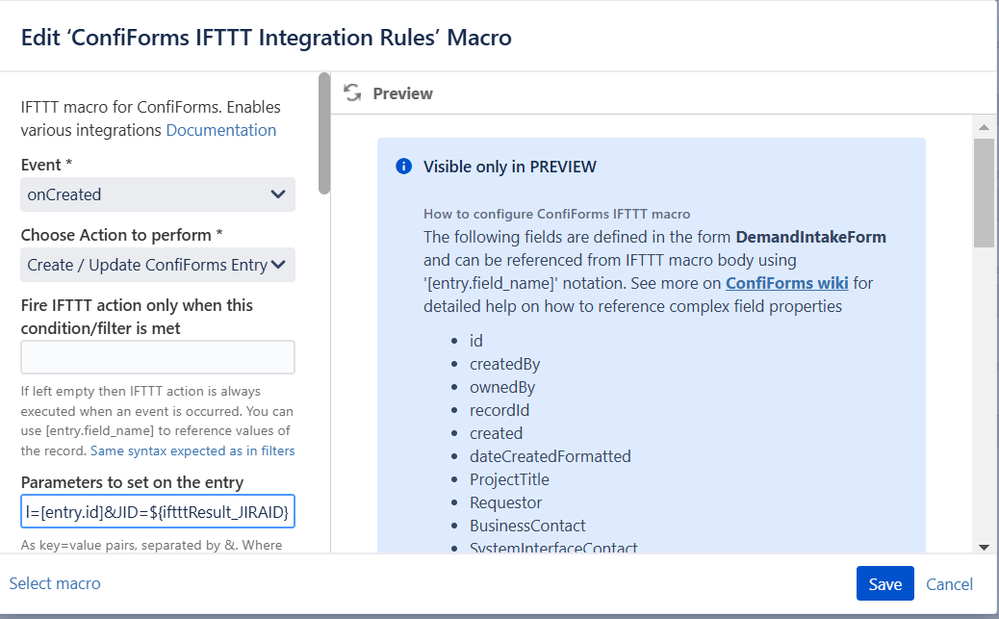Click the Parameters to set on entry field
Viewport: 999px width, 619px height.
(x=157, y=511)
